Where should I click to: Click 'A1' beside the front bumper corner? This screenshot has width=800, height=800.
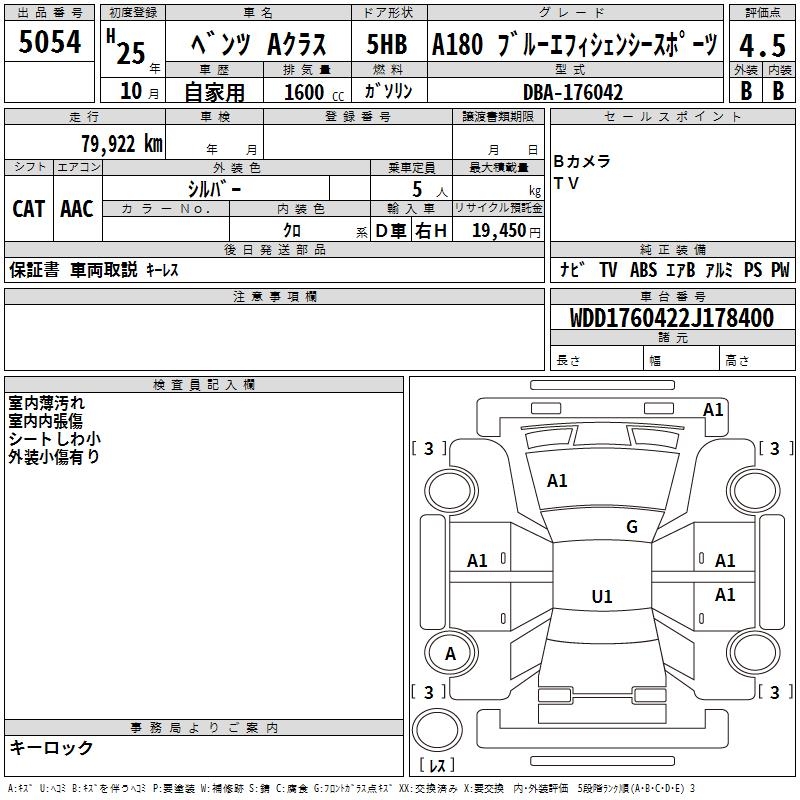[713, 410]
